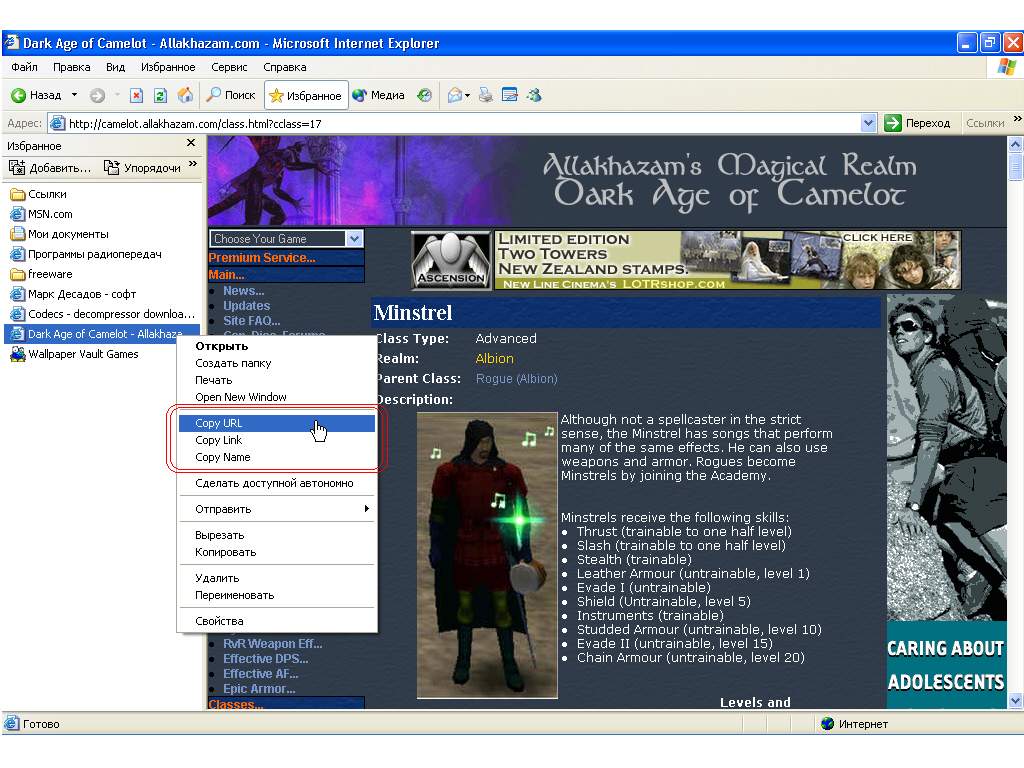This screenshot has height=768, width=1024.
Task: Open the Premium Service link
Action: [x=262, y=258]
